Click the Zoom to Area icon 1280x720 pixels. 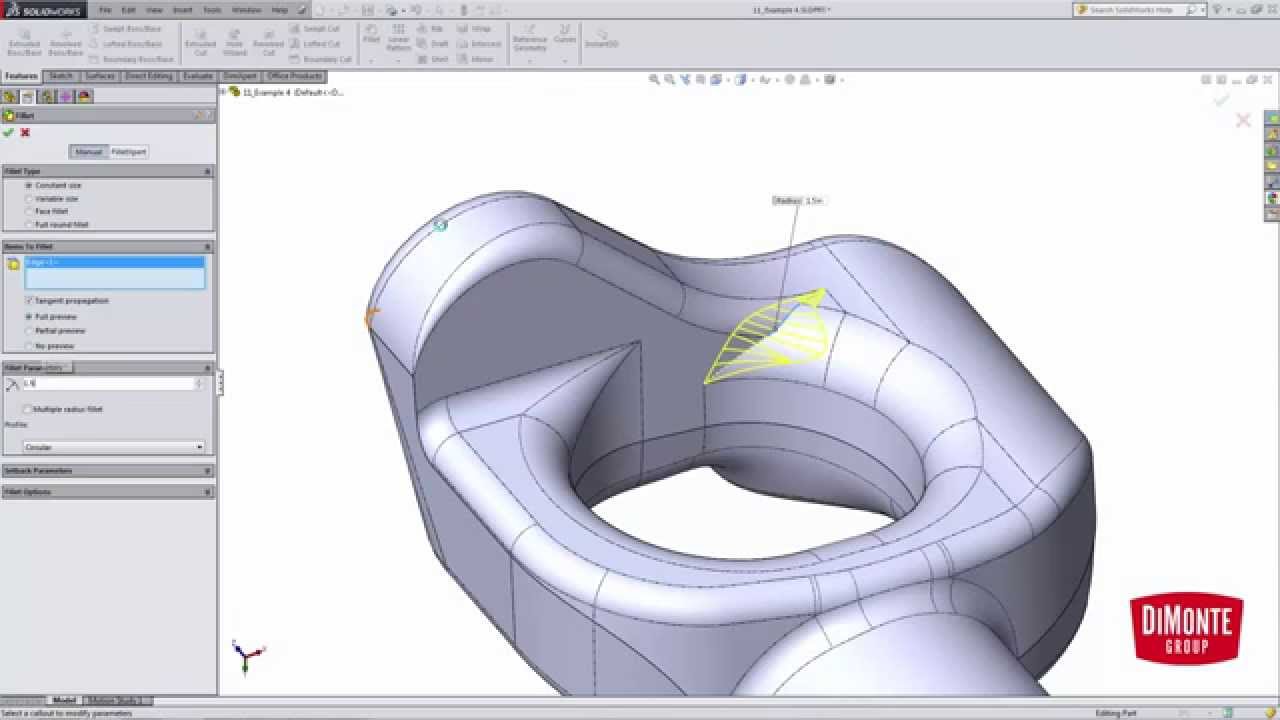670,79
